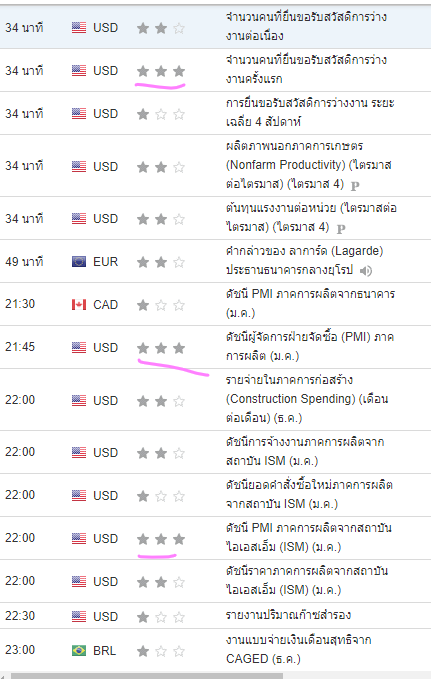Open ISM manufacturing employment index event

305,451
